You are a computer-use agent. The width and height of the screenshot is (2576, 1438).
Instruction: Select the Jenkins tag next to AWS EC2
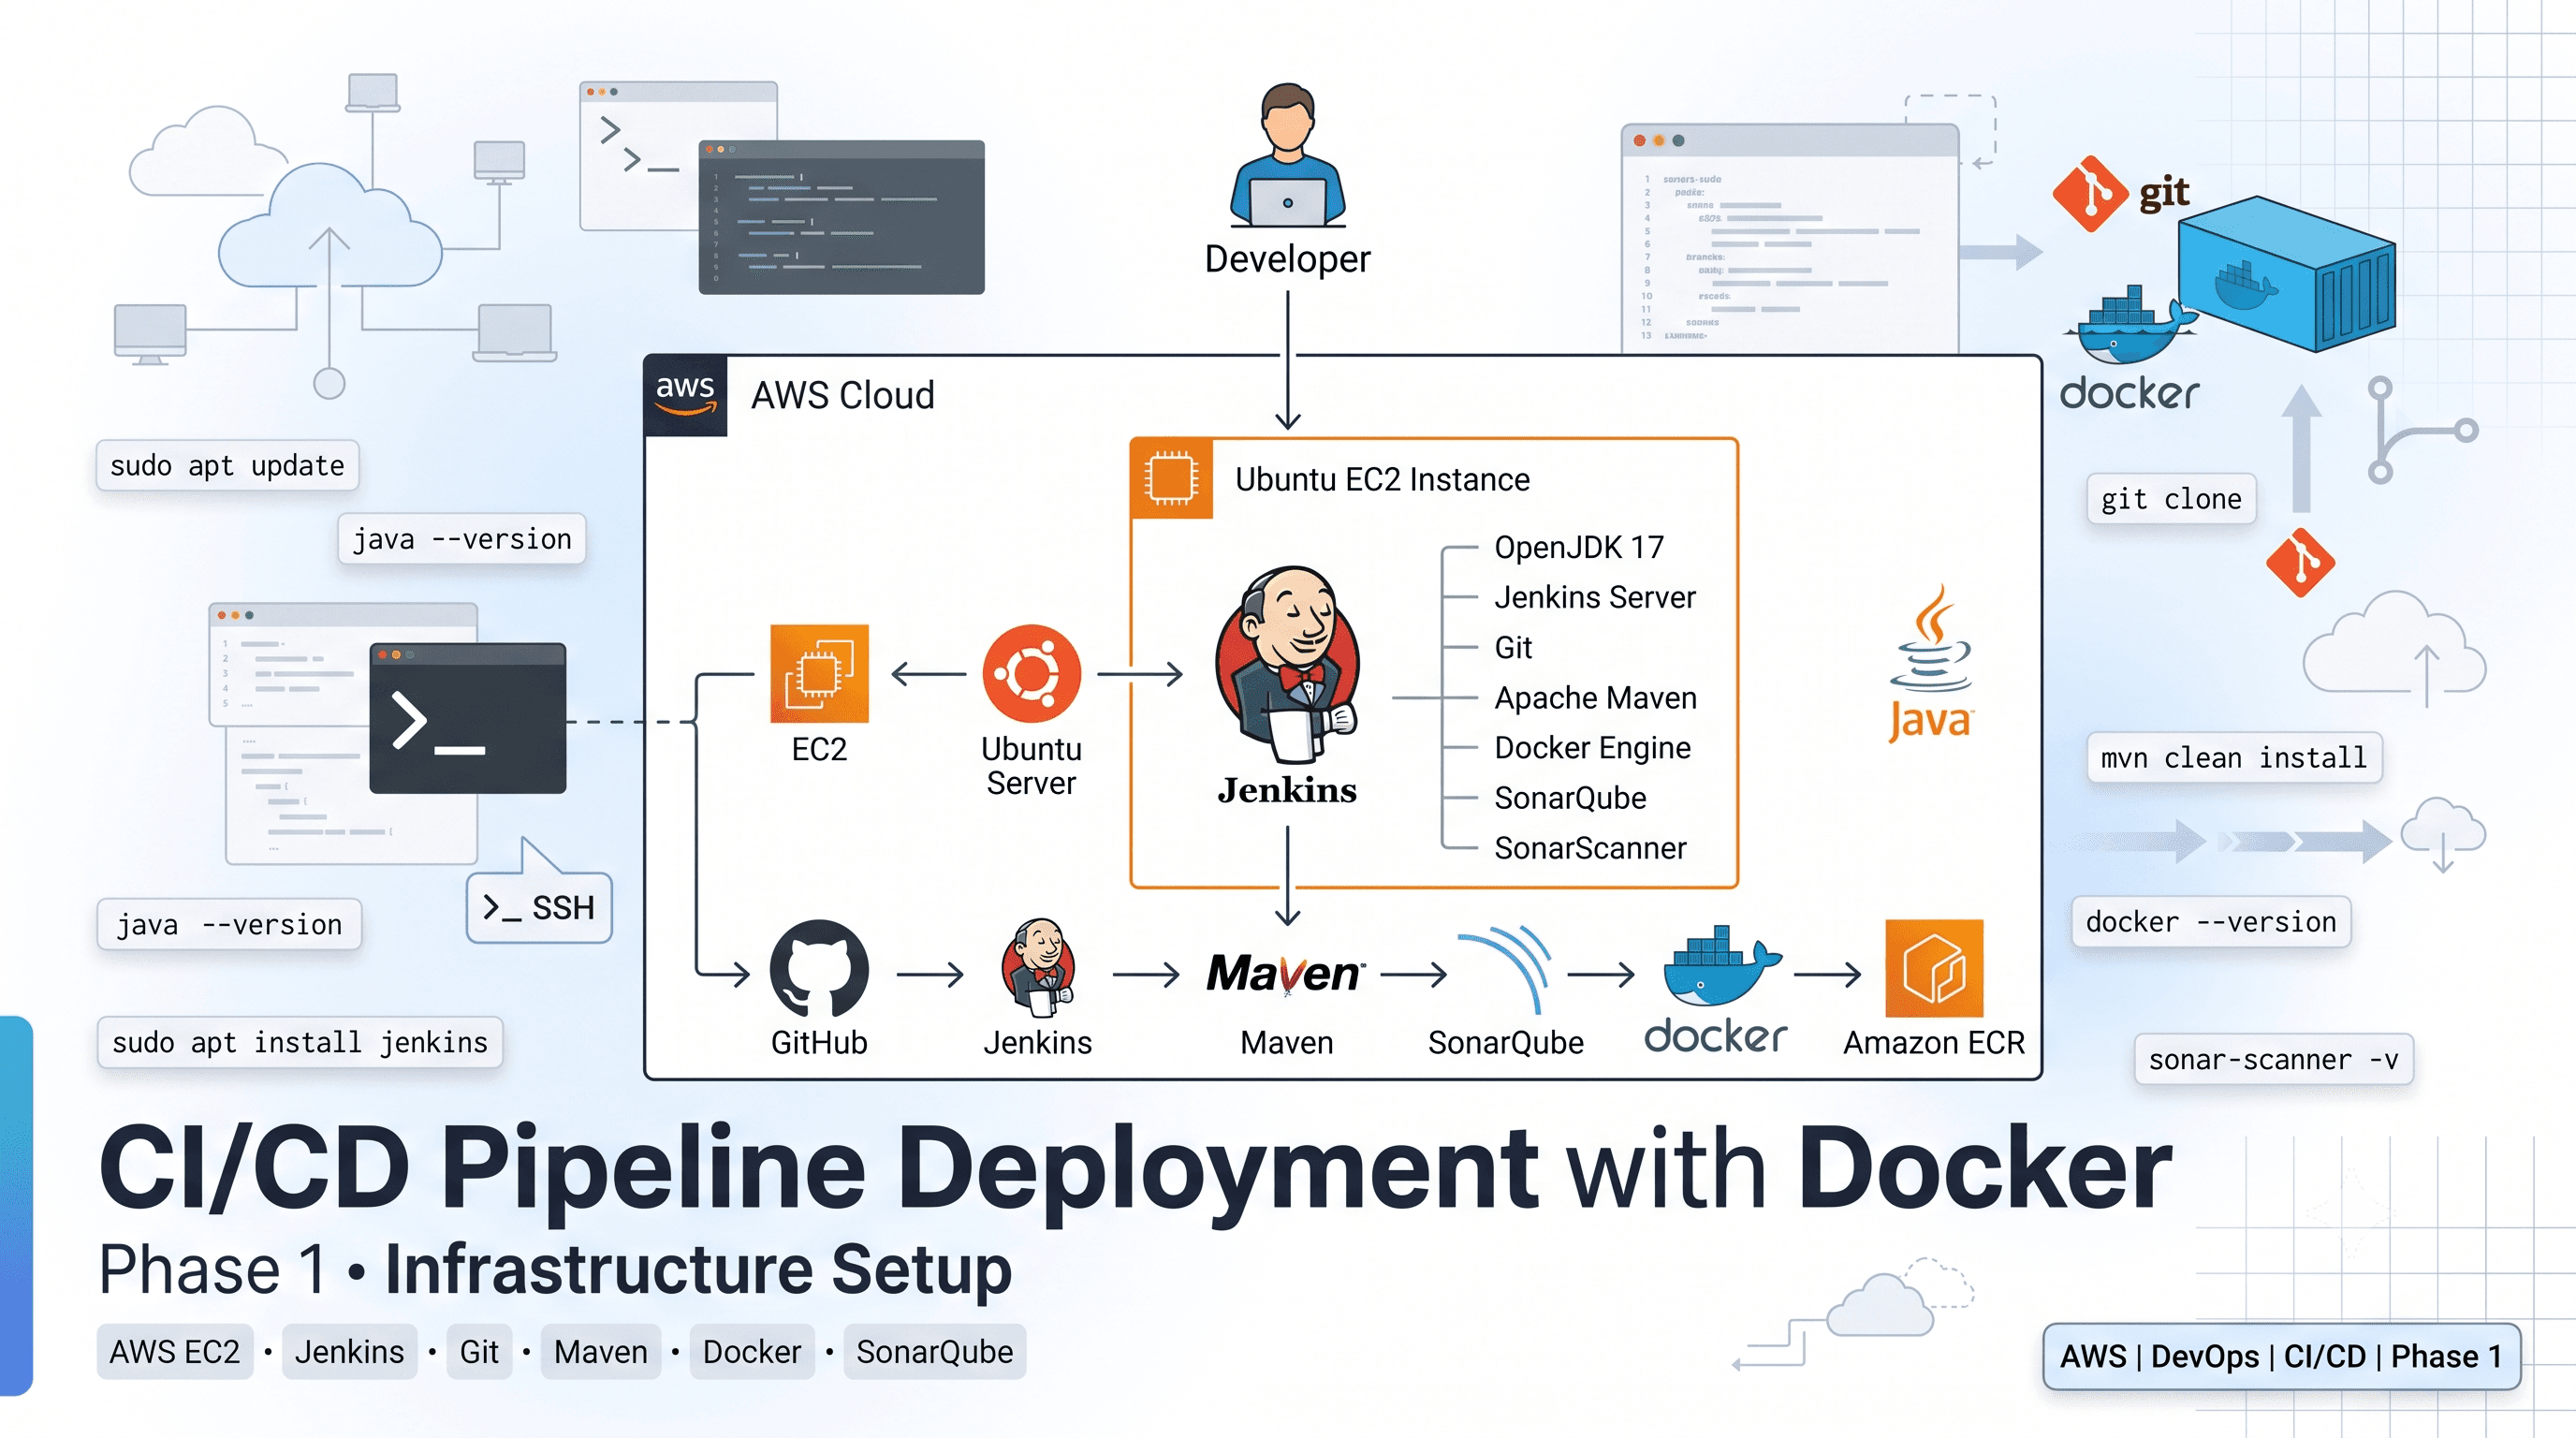pyautogui.click(x=349, y=1352)
